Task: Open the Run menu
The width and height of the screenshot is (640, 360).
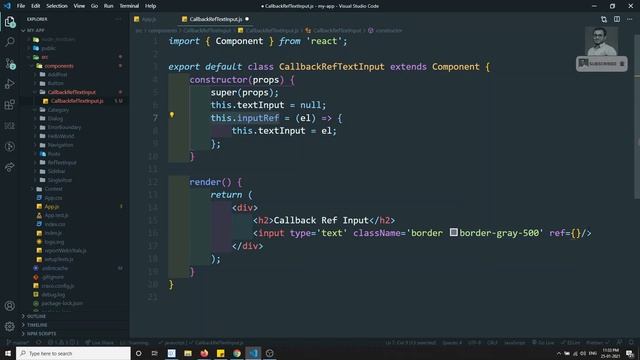Action: [x=108, y=6]
